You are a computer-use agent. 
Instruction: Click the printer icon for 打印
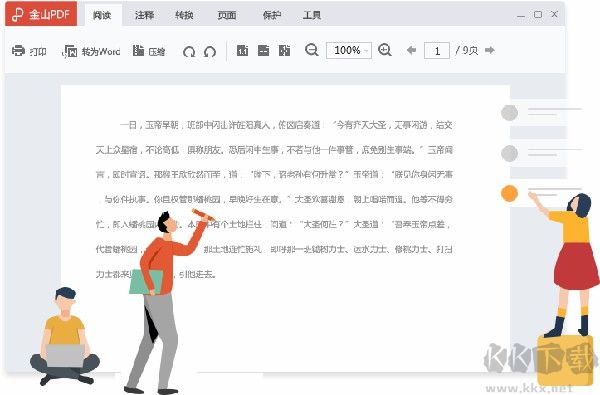(x=18, y=51)
